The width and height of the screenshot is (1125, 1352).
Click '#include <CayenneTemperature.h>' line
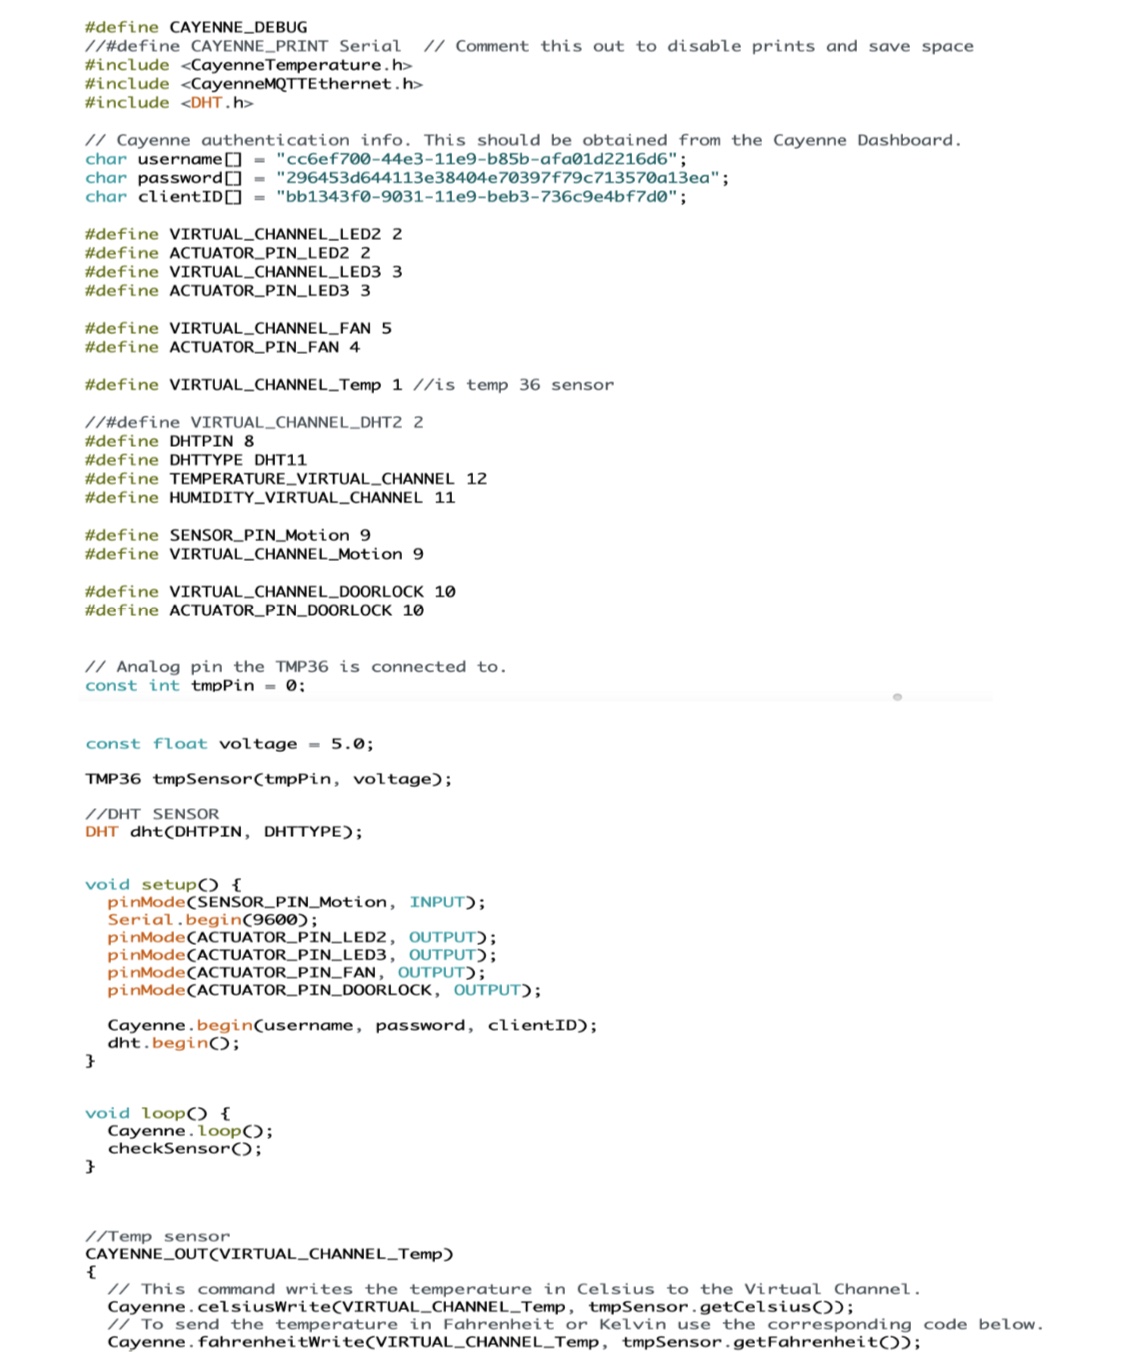(x=249, y=65)
